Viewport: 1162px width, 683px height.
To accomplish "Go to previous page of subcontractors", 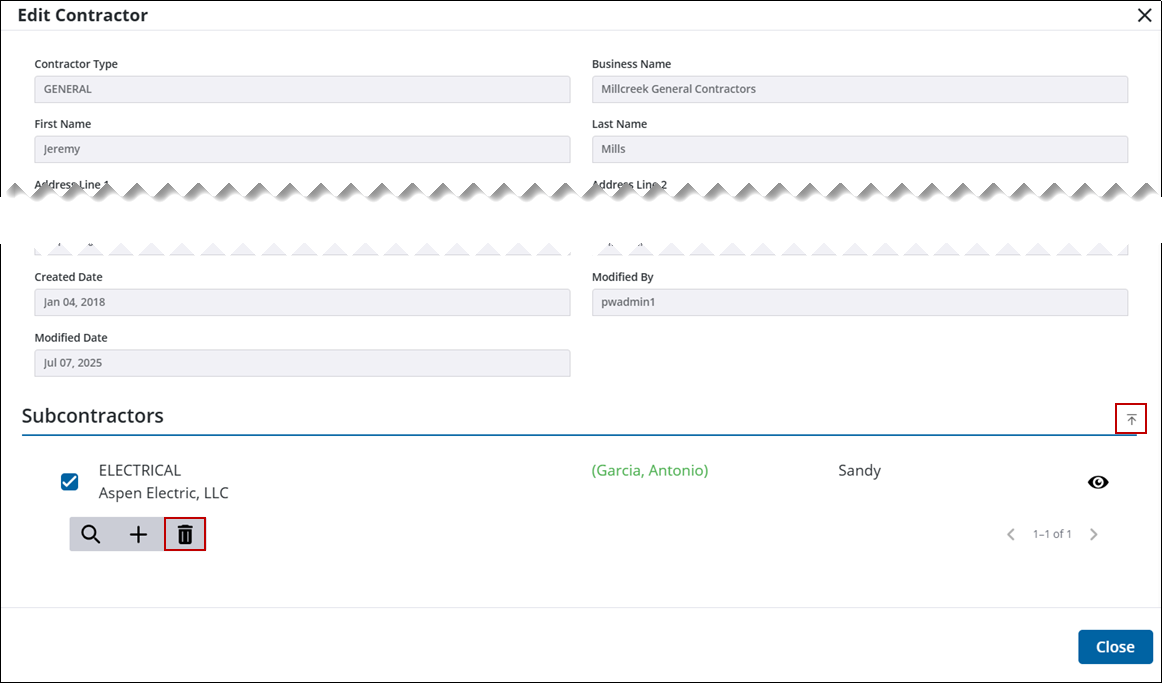I will 1011,534.
